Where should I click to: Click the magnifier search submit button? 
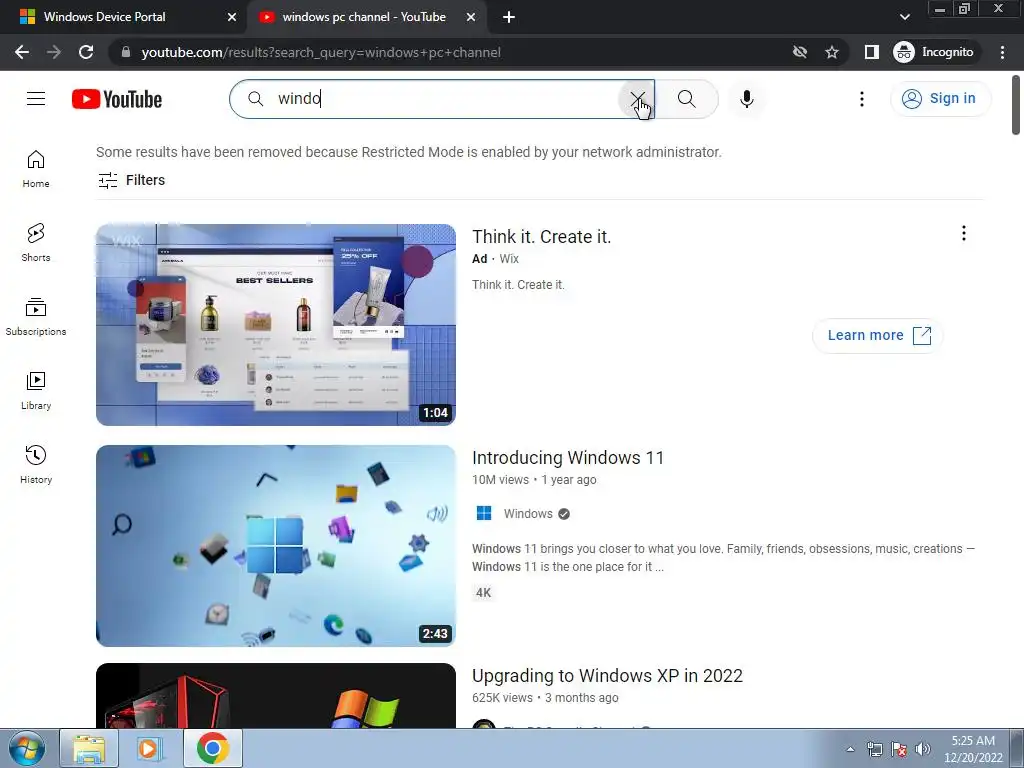pyautogui.click(x=686, y=99)
